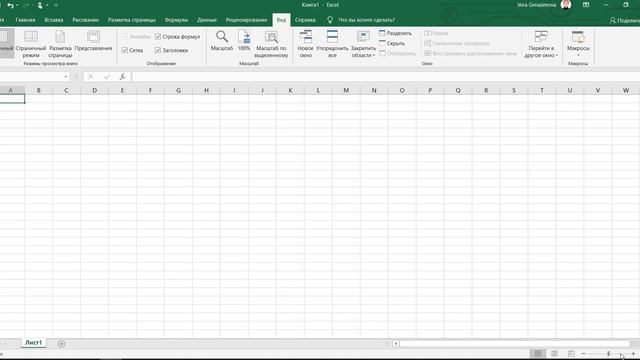640x360 pixels.
Task: Select Page Break Preview icon in status bar
Action: point(571,353)
